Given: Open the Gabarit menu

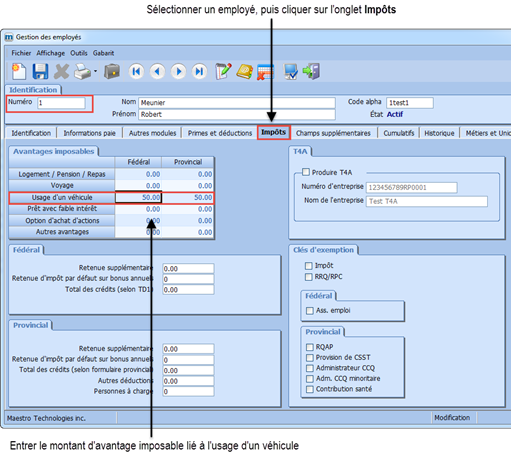Looking at the screenshot, I should coord(103,53).
